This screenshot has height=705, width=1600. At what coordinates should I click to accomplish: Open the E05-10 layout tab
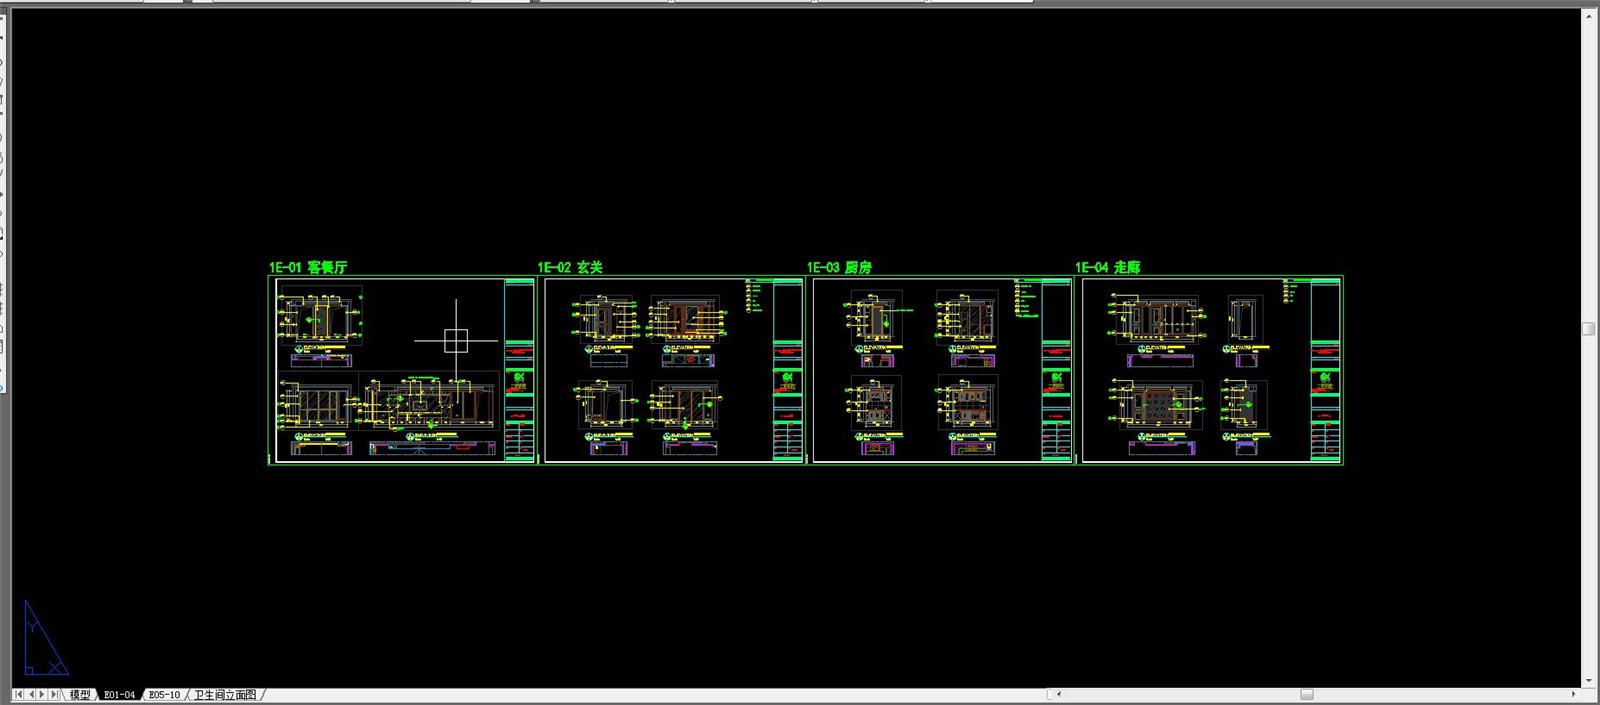tap(164, 694)
